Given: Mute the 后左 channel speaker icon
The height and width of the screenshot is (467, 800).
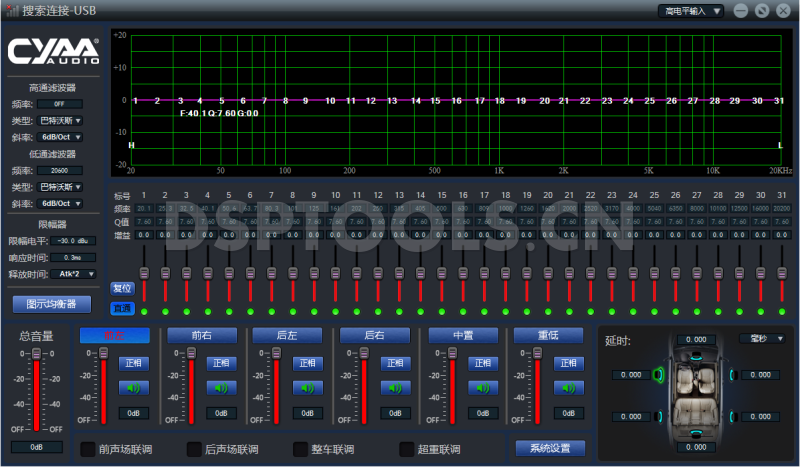Looking at the screenshot, I should coord(308,388).
